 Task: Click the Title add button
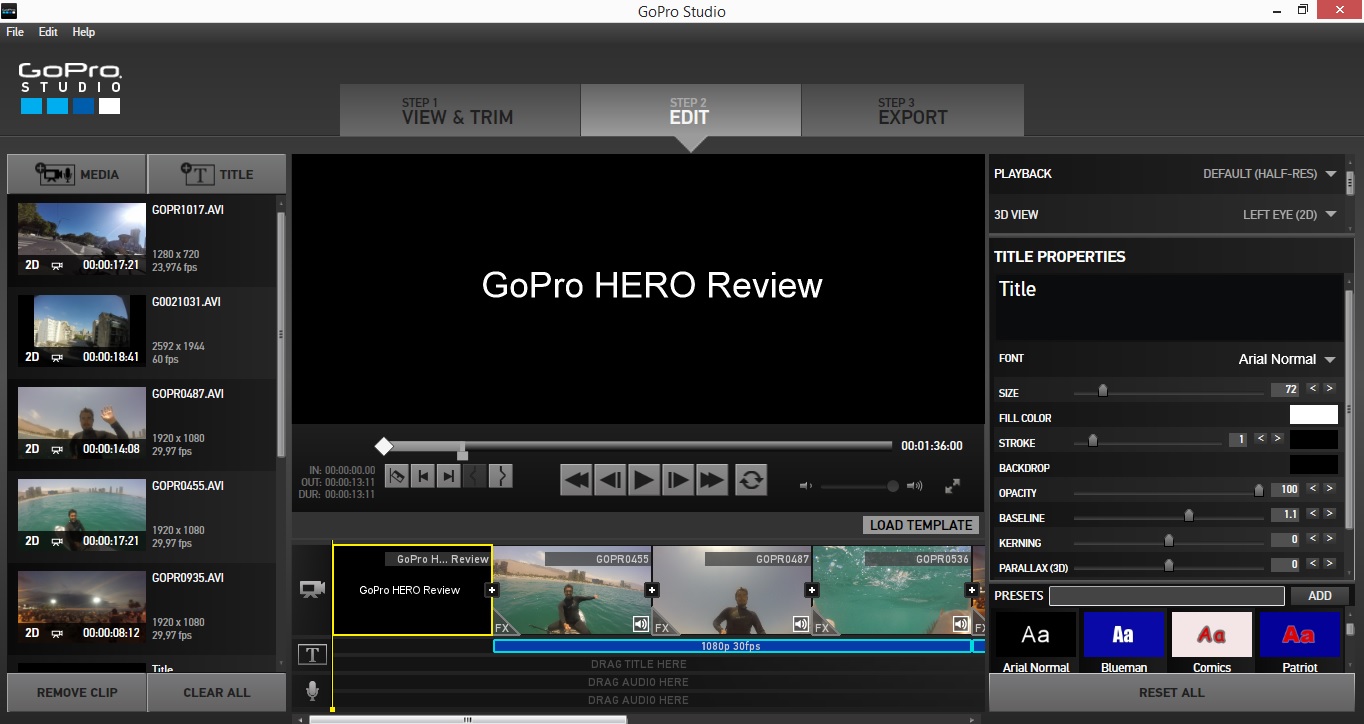217,174
